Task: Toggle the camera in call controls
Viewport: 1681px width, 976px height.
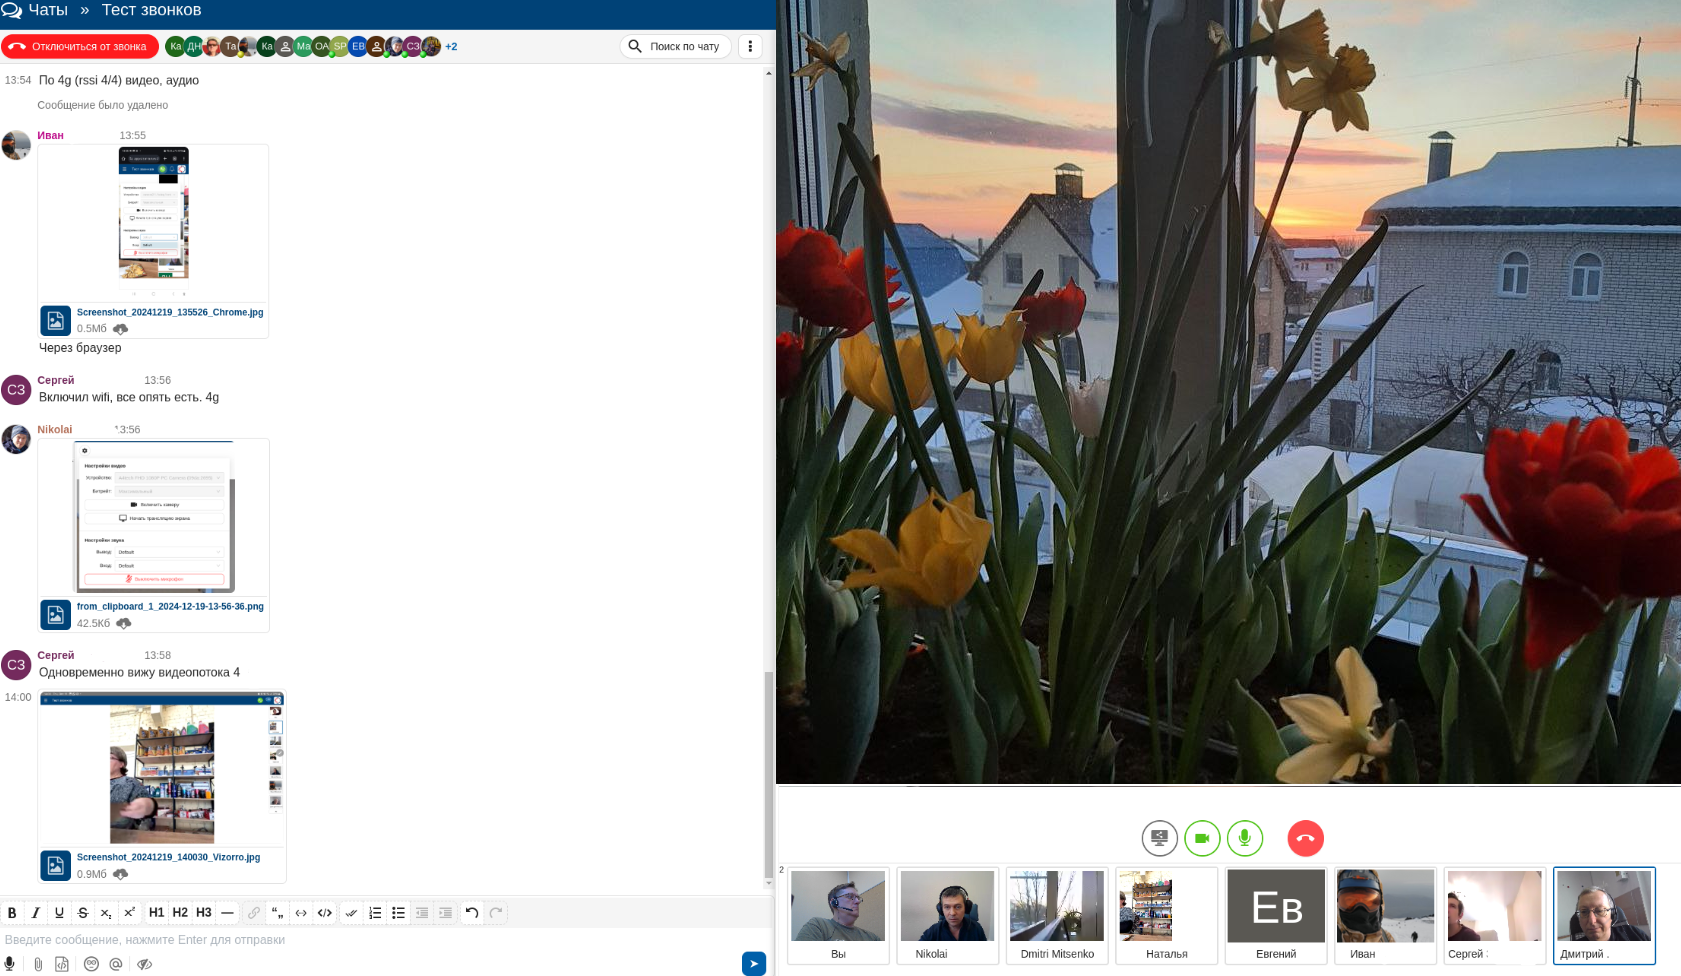Action: (1202, 838)
